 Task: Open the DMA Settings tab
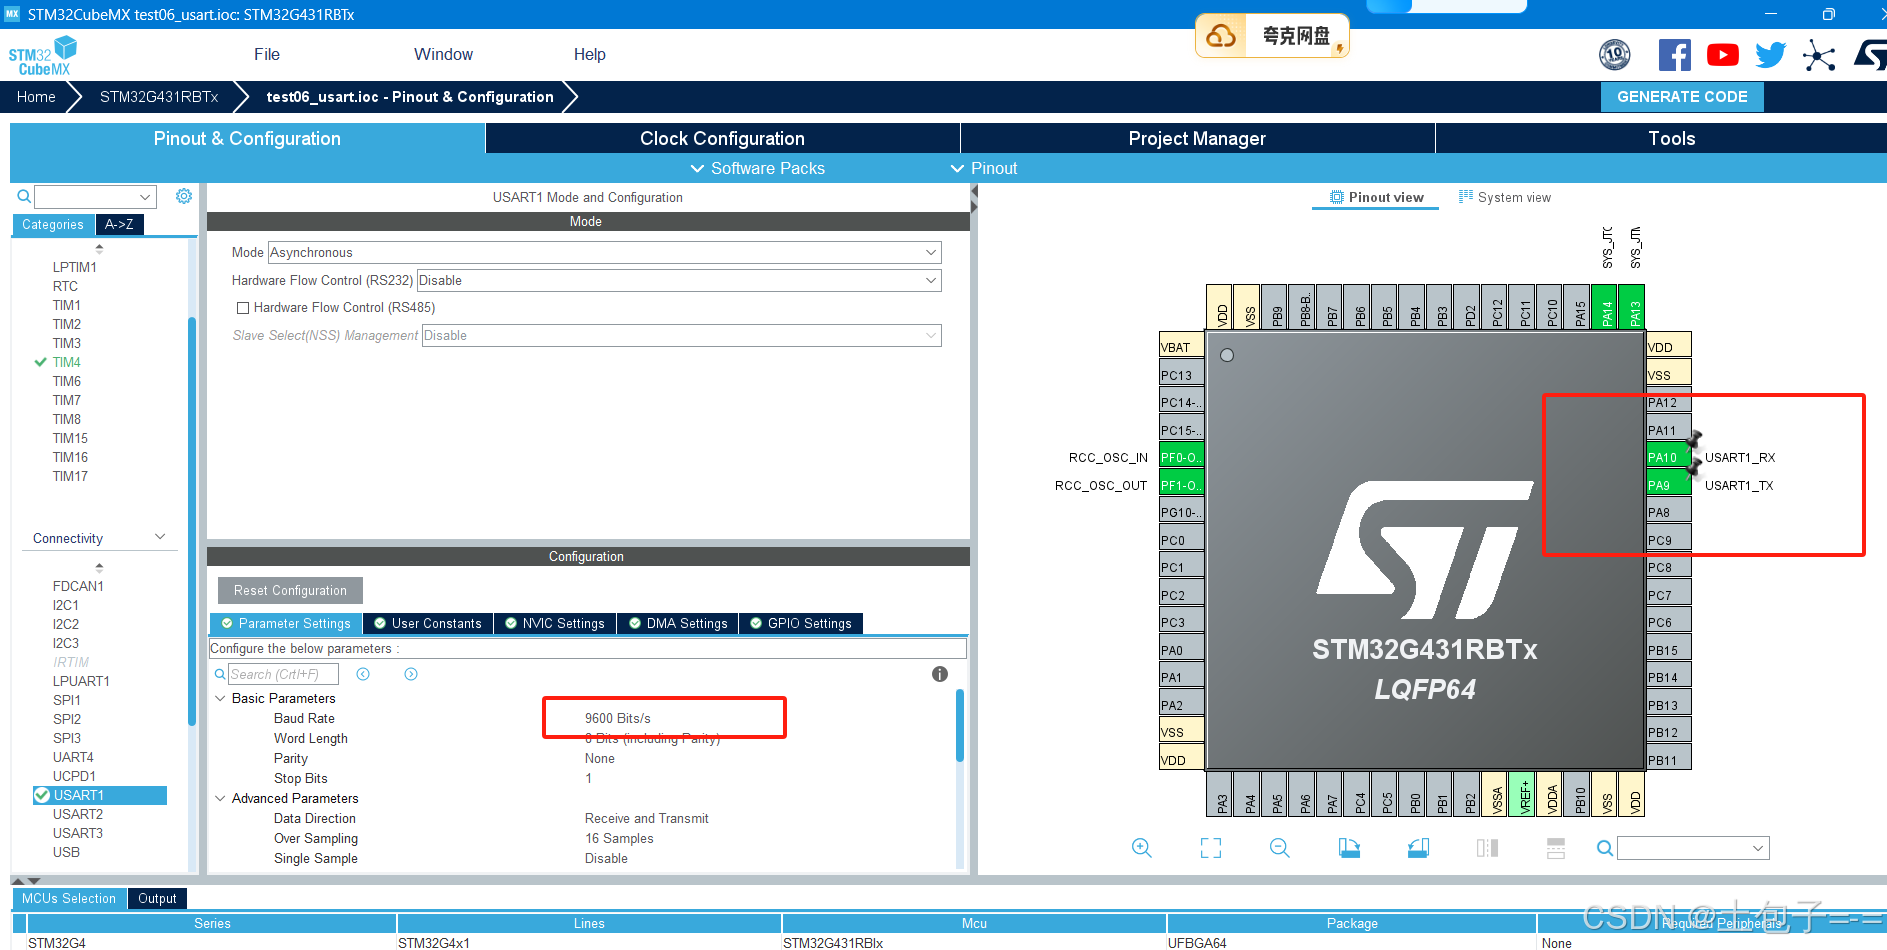point(677,623)
